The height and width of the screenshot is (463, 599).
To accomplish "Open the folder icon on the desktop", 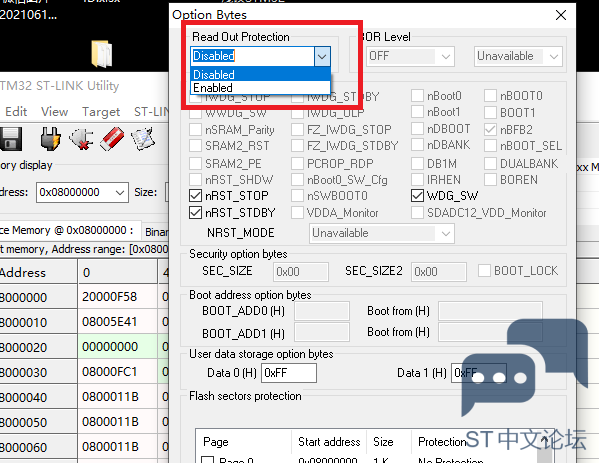I will (x=102, y=54).
